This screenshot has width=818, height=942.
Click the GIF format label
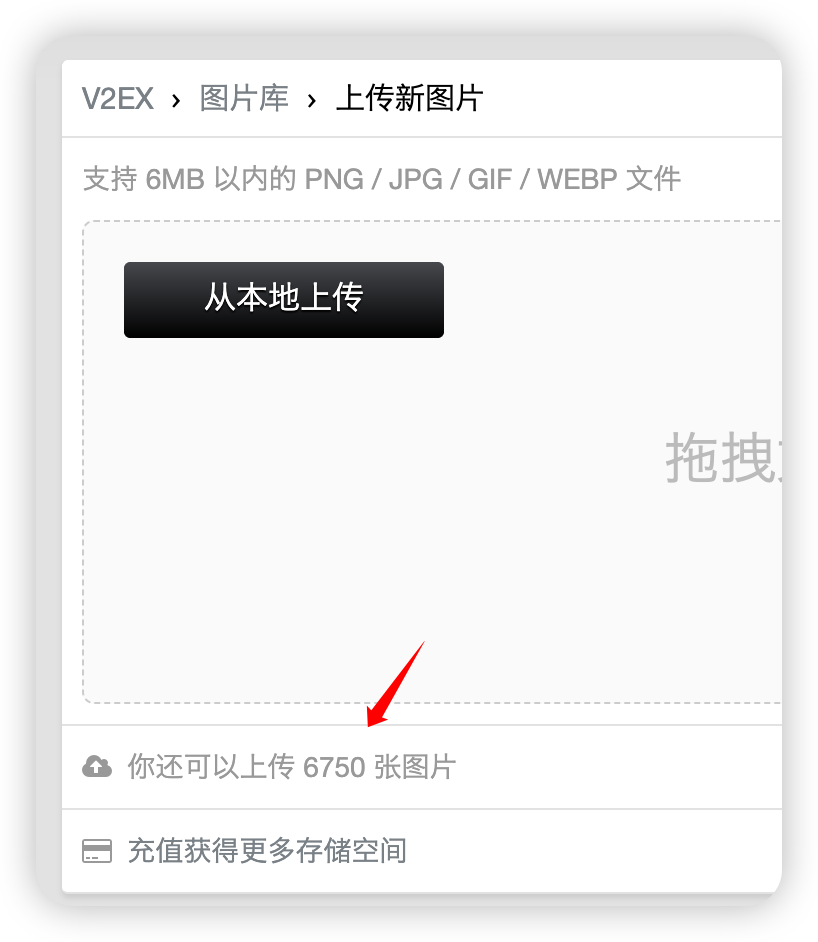click(490, 180)
